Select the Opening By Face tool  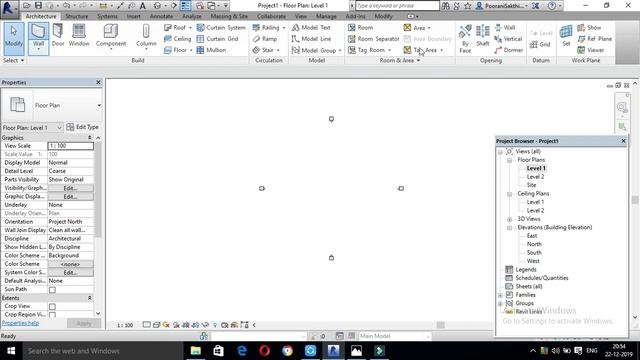click(x=465, y=39)
